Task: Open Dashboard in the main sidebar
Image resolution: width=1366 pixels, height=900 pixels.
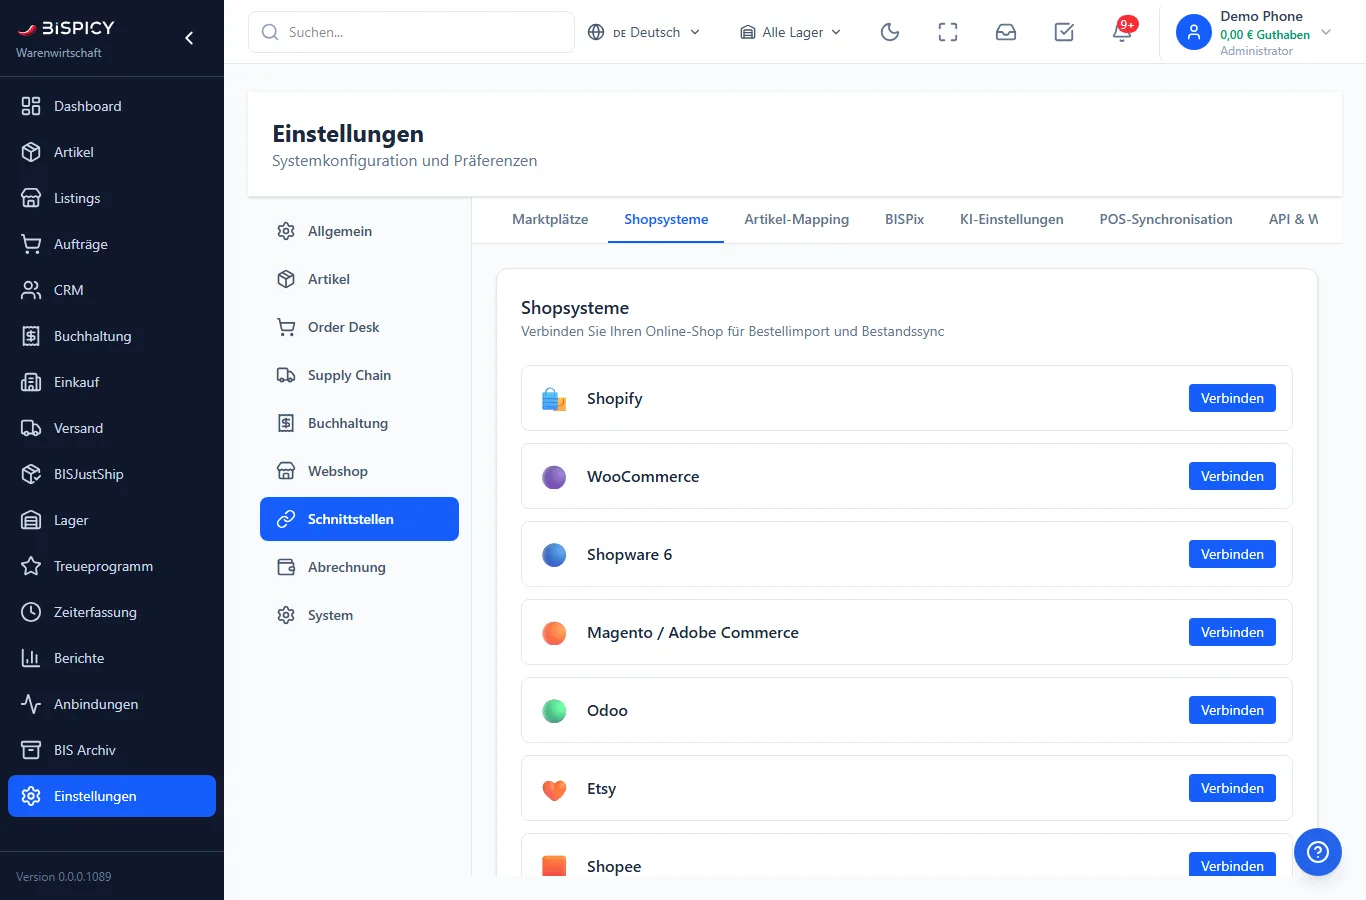Action: 112,106
